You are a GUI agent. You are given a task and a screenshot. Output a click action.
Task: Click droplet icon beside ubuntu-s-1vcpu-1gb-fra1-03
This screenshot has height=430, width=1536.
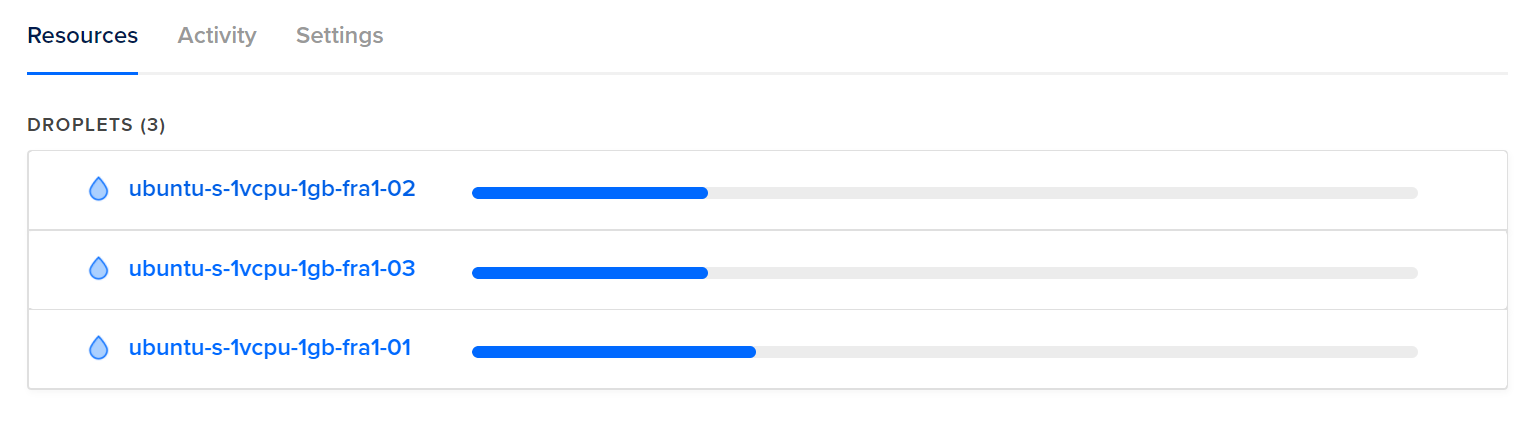click(x=98, y=268)
